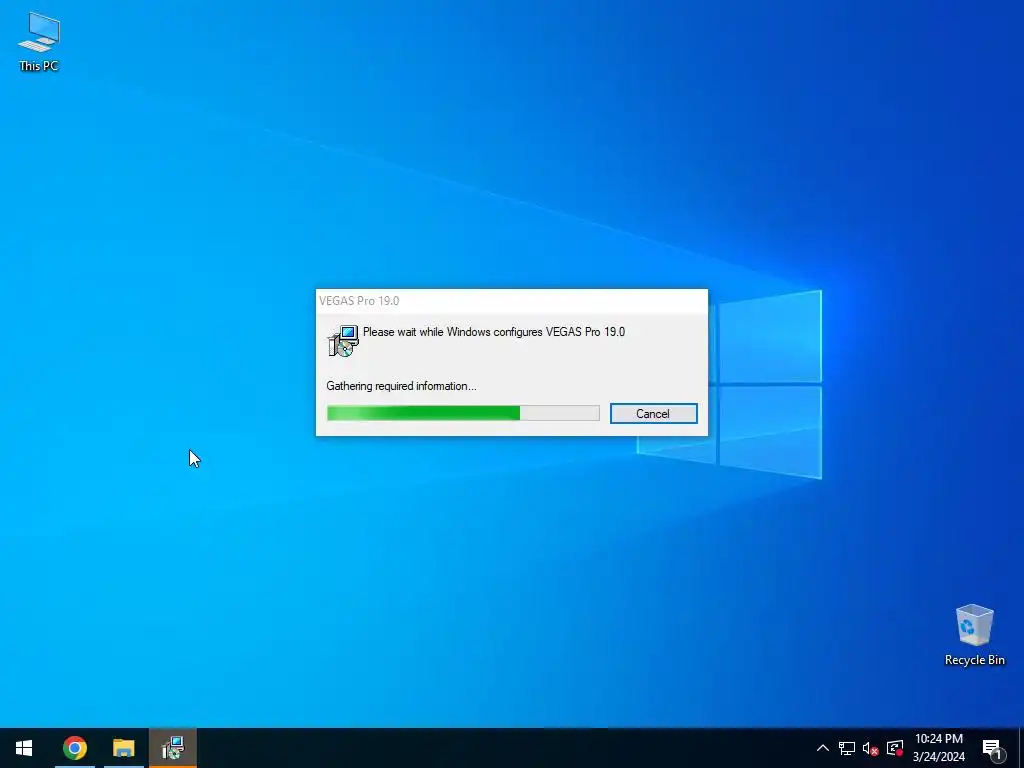Select the This PC desktop icon
This screenshot has height=768, width=1024.
39,42
